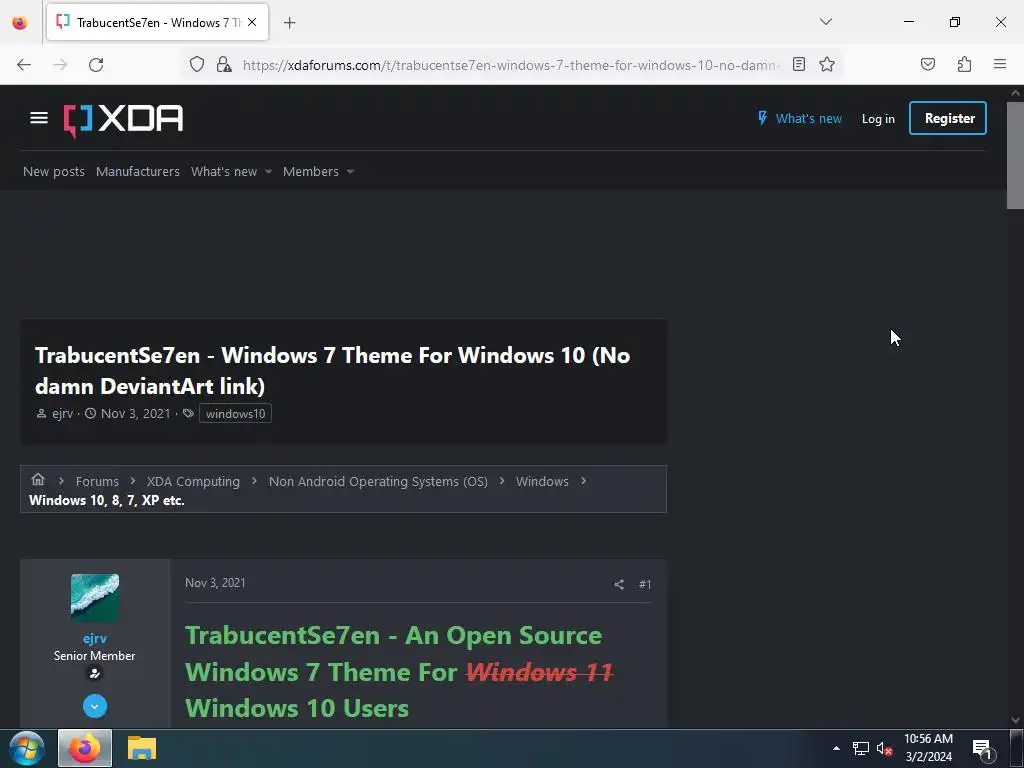Open Windows 10, 8, 7, XP etc. breadcrumb
1024x768 pixels.
pos(107,500)
